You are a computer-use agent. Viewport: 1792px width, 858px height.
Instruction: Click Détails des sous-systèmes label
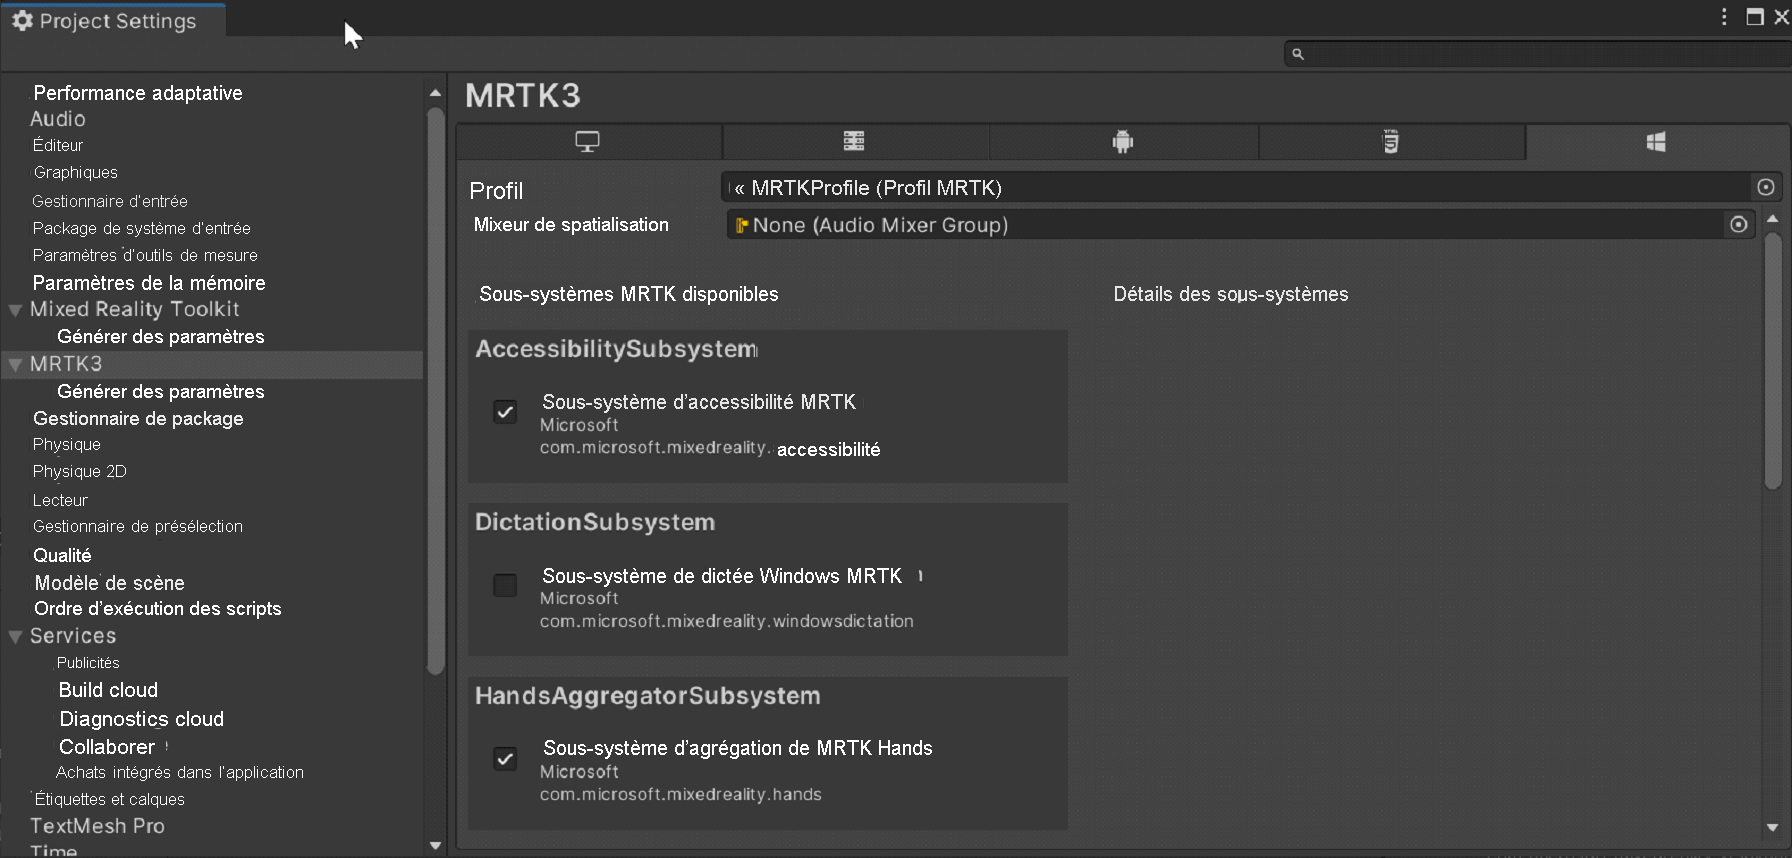tap(1231, 294)
